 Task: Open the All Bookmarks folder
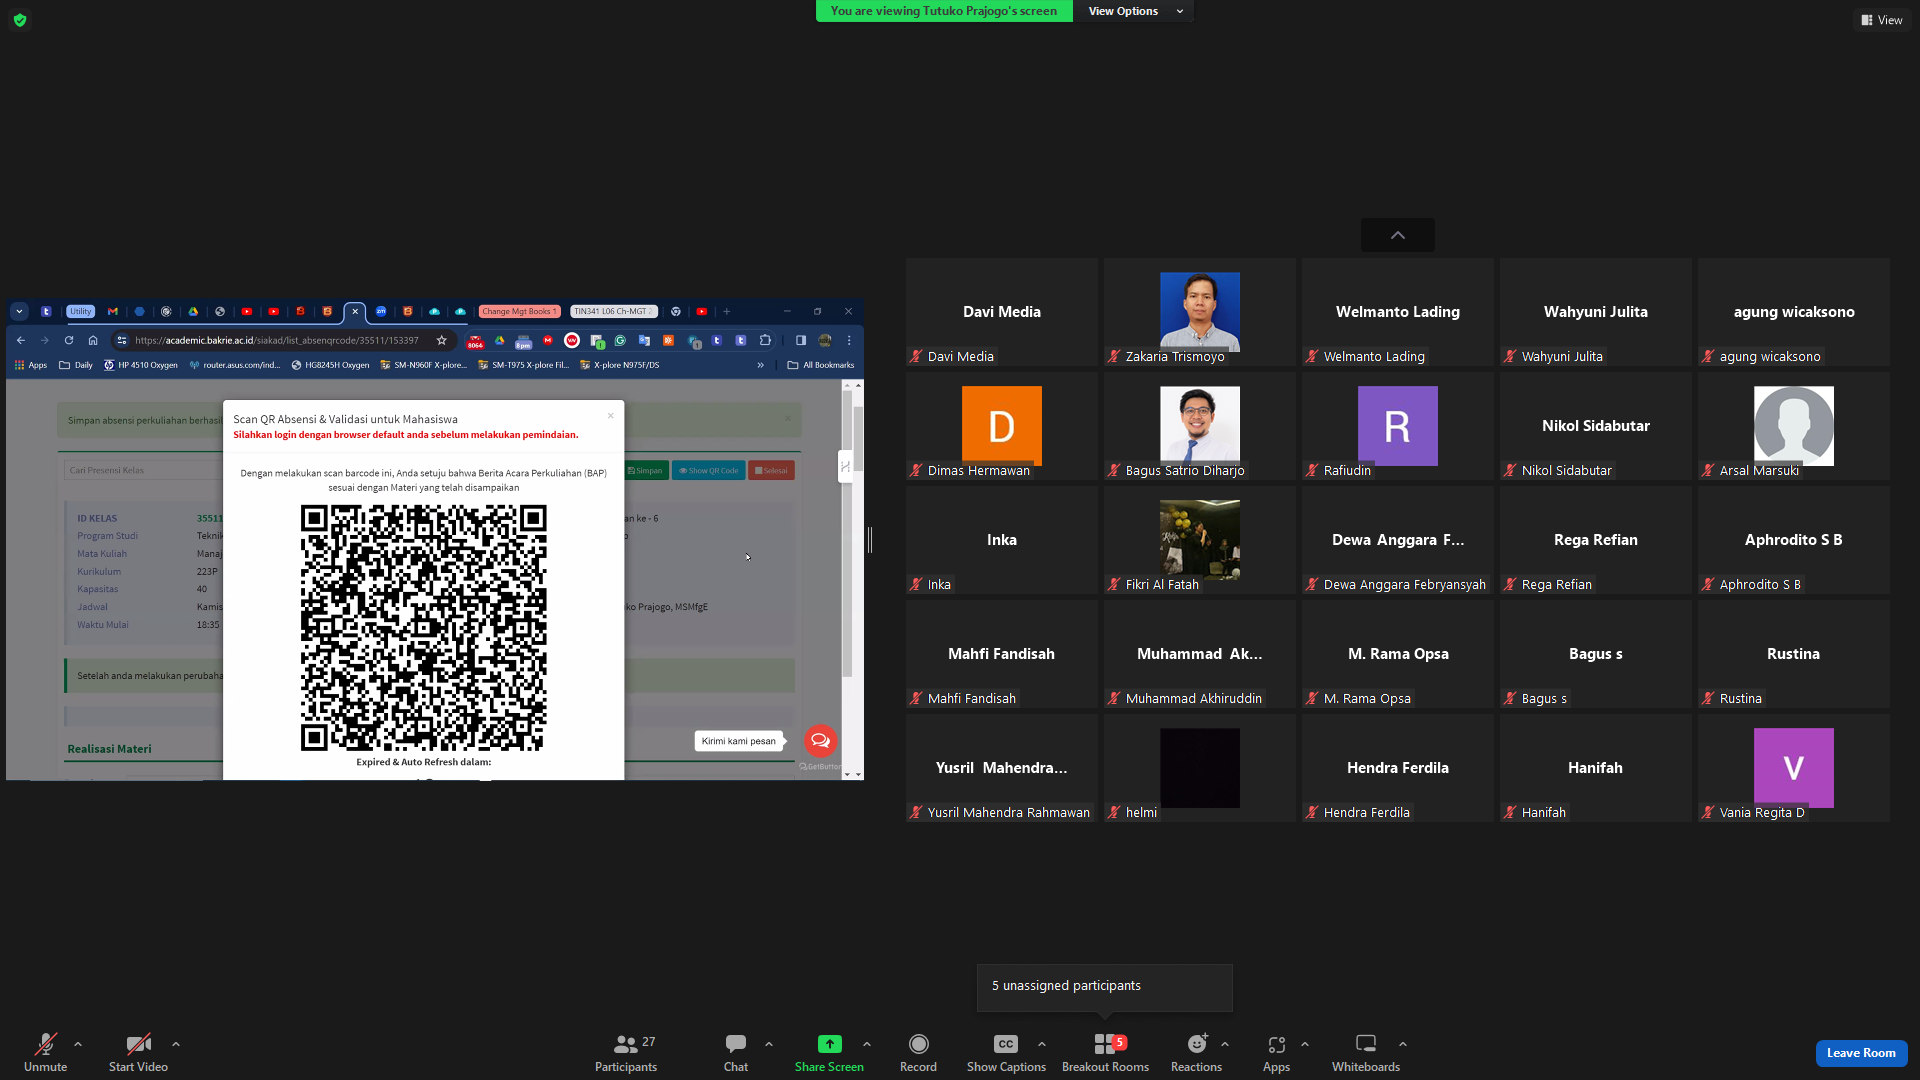point(821,365)
